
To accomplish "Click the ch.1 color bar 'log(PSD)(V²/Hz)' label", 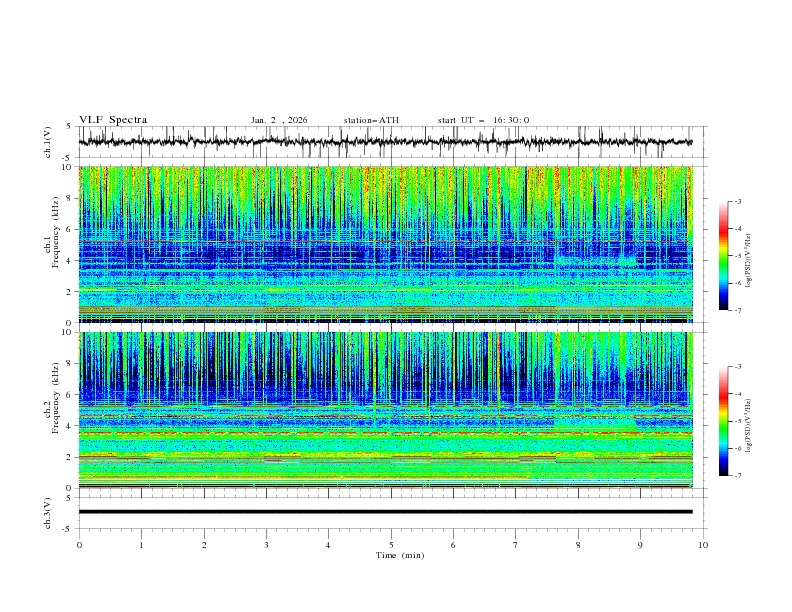I will (x=749, y=261).
